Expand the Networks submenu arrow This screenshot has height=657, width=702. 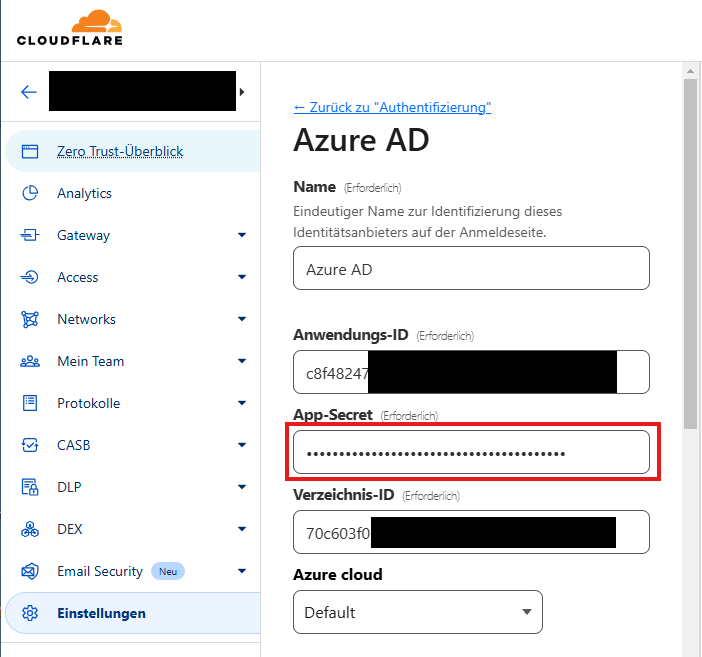242,319
